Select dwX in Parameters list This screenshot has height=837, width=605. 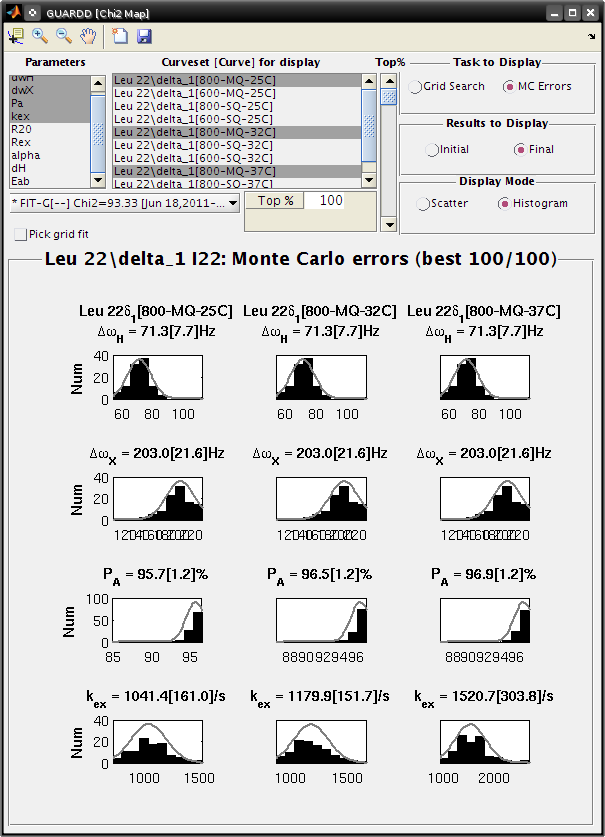[50, 90]
